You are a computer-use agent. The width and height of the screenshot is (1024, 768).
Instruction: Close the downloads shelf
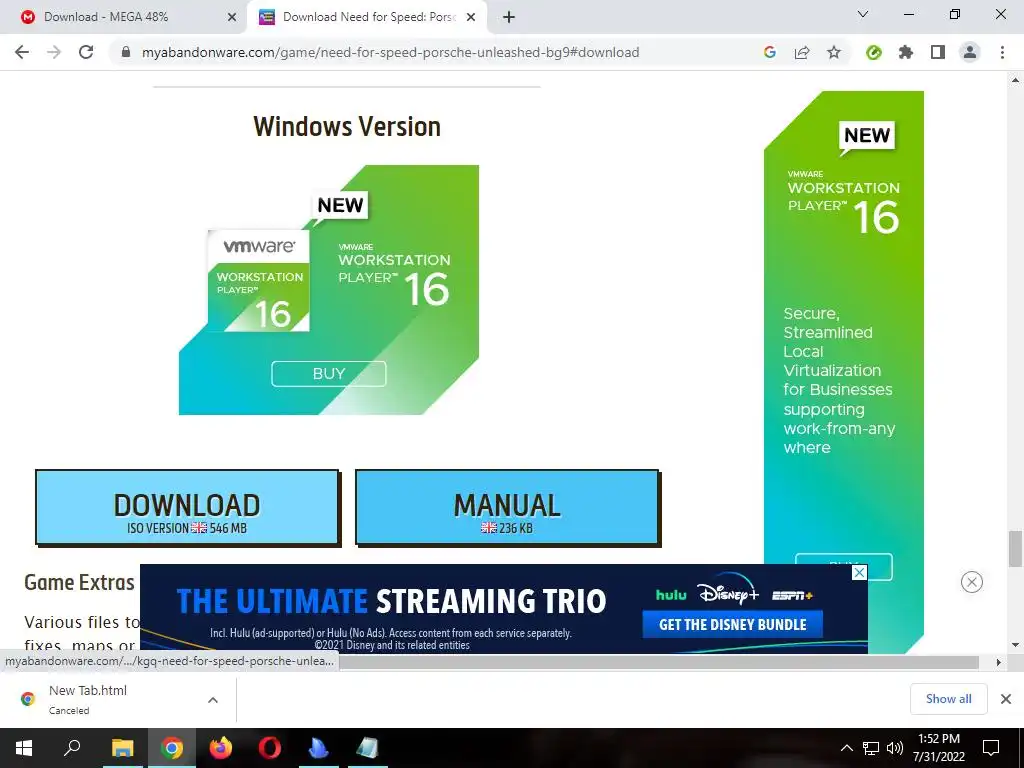[x=1006, y=699]
